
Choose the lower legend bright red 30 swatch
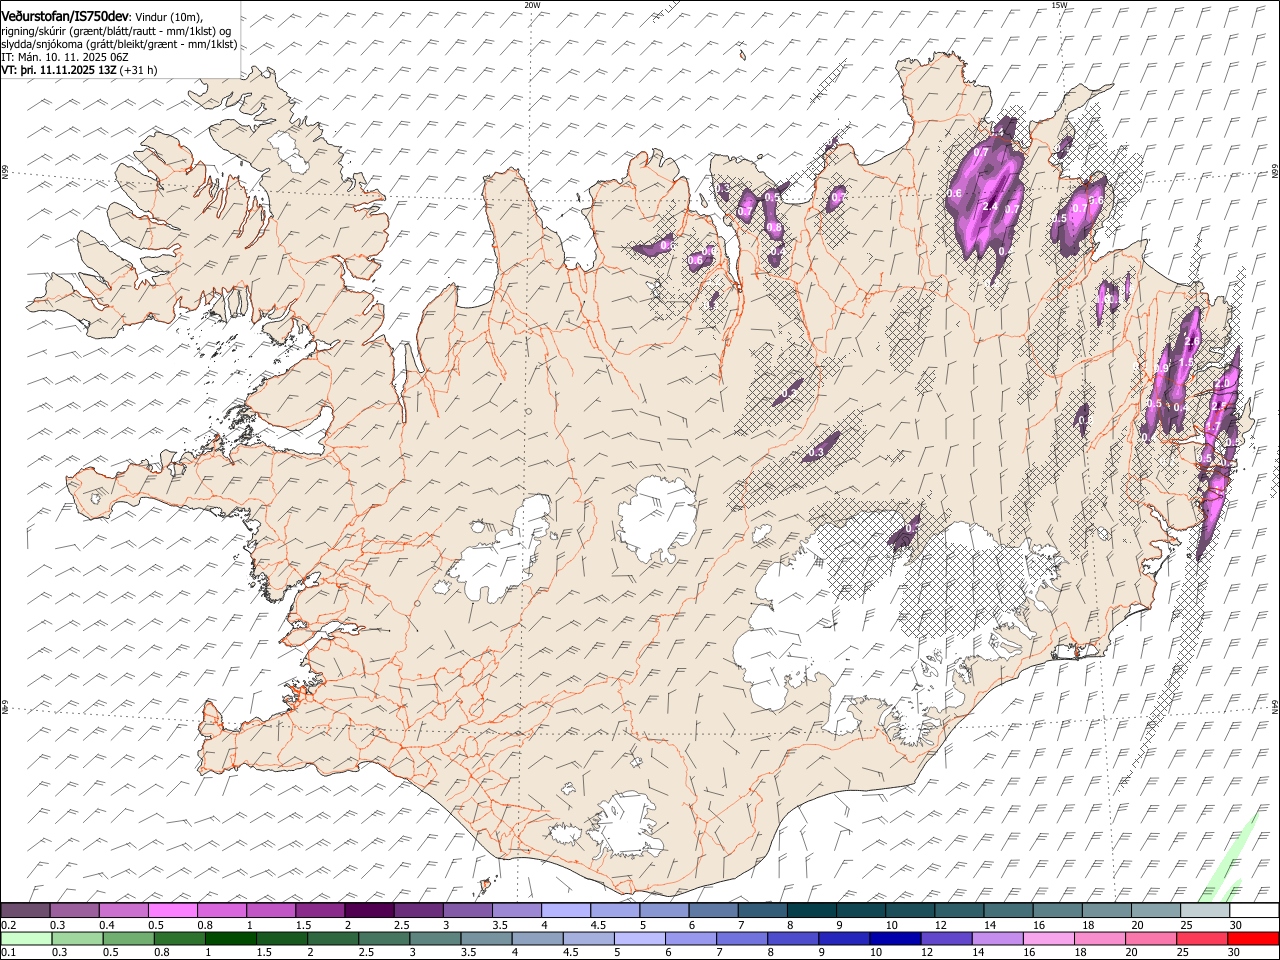[1252, 939]
